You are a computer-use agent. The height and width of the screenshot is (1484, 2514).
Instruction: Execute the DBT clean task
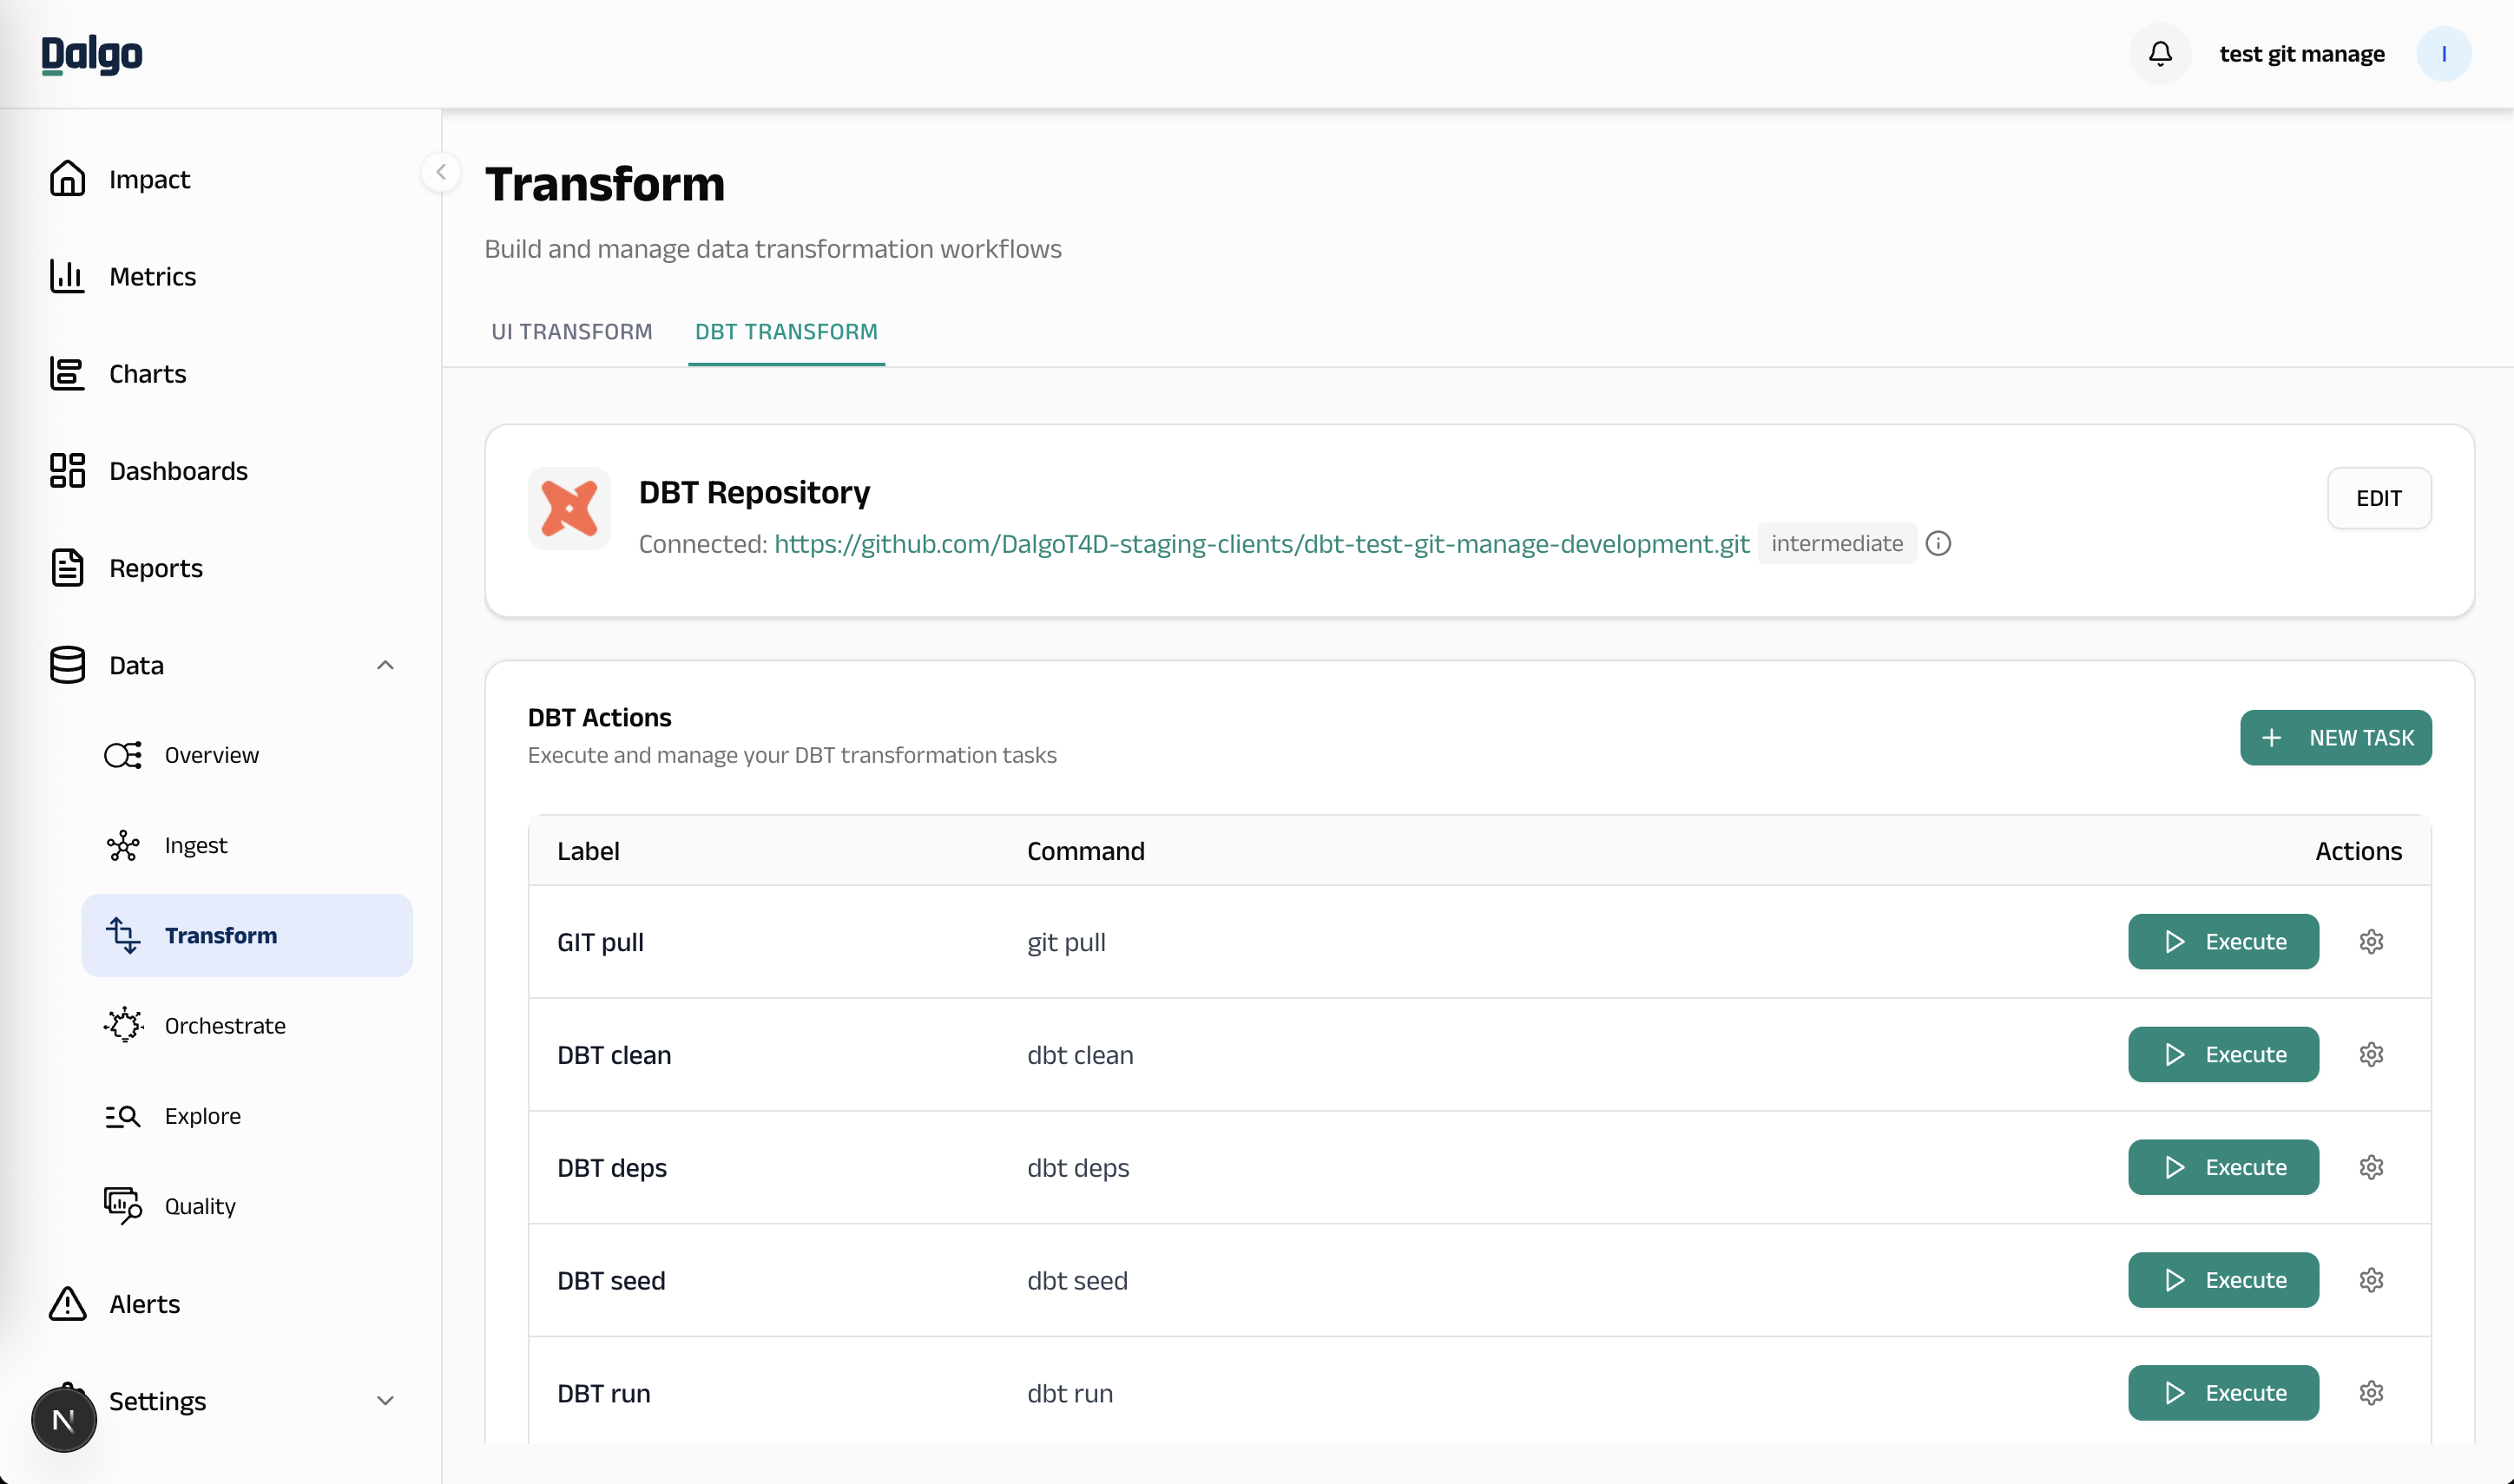pos(2223,1055)
